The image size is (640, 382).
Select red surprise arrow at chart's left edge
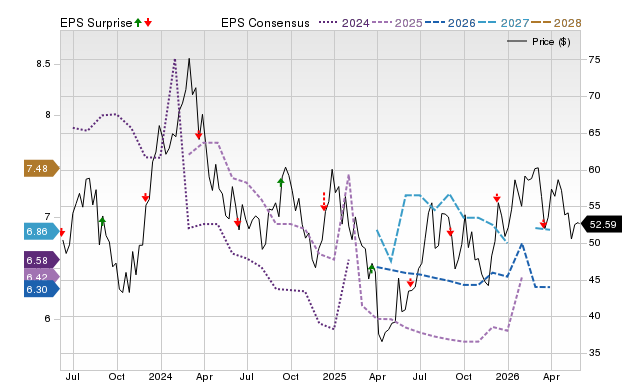point(62,232)
